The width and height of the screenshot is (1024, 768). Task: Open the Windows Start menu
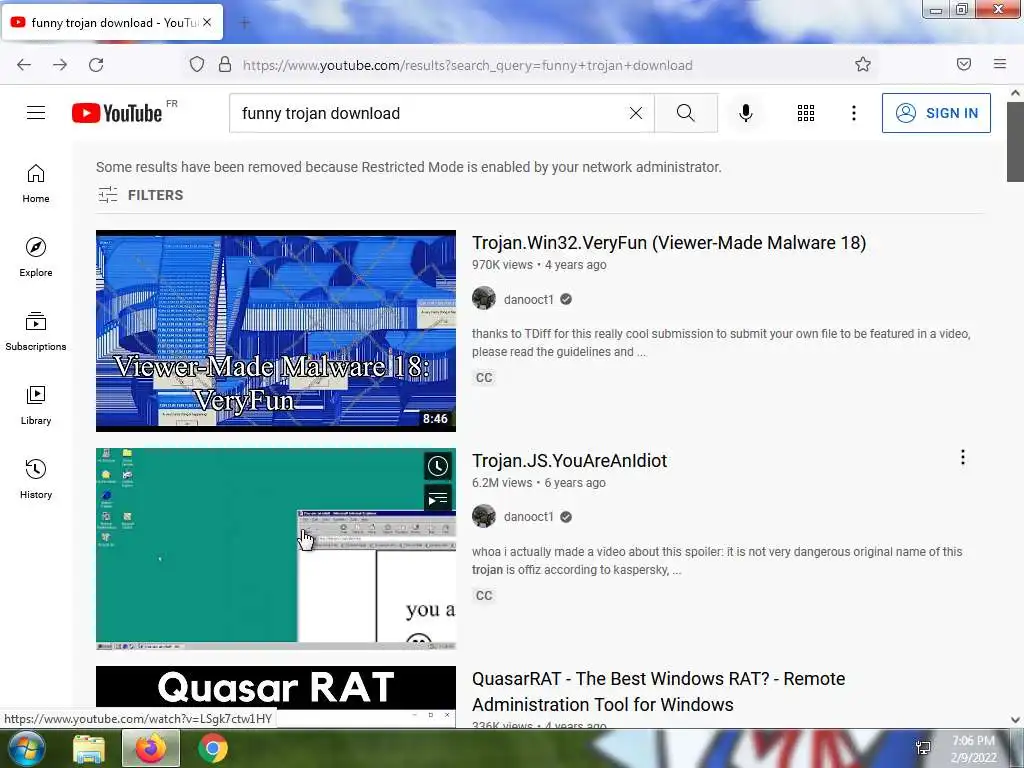25,748
